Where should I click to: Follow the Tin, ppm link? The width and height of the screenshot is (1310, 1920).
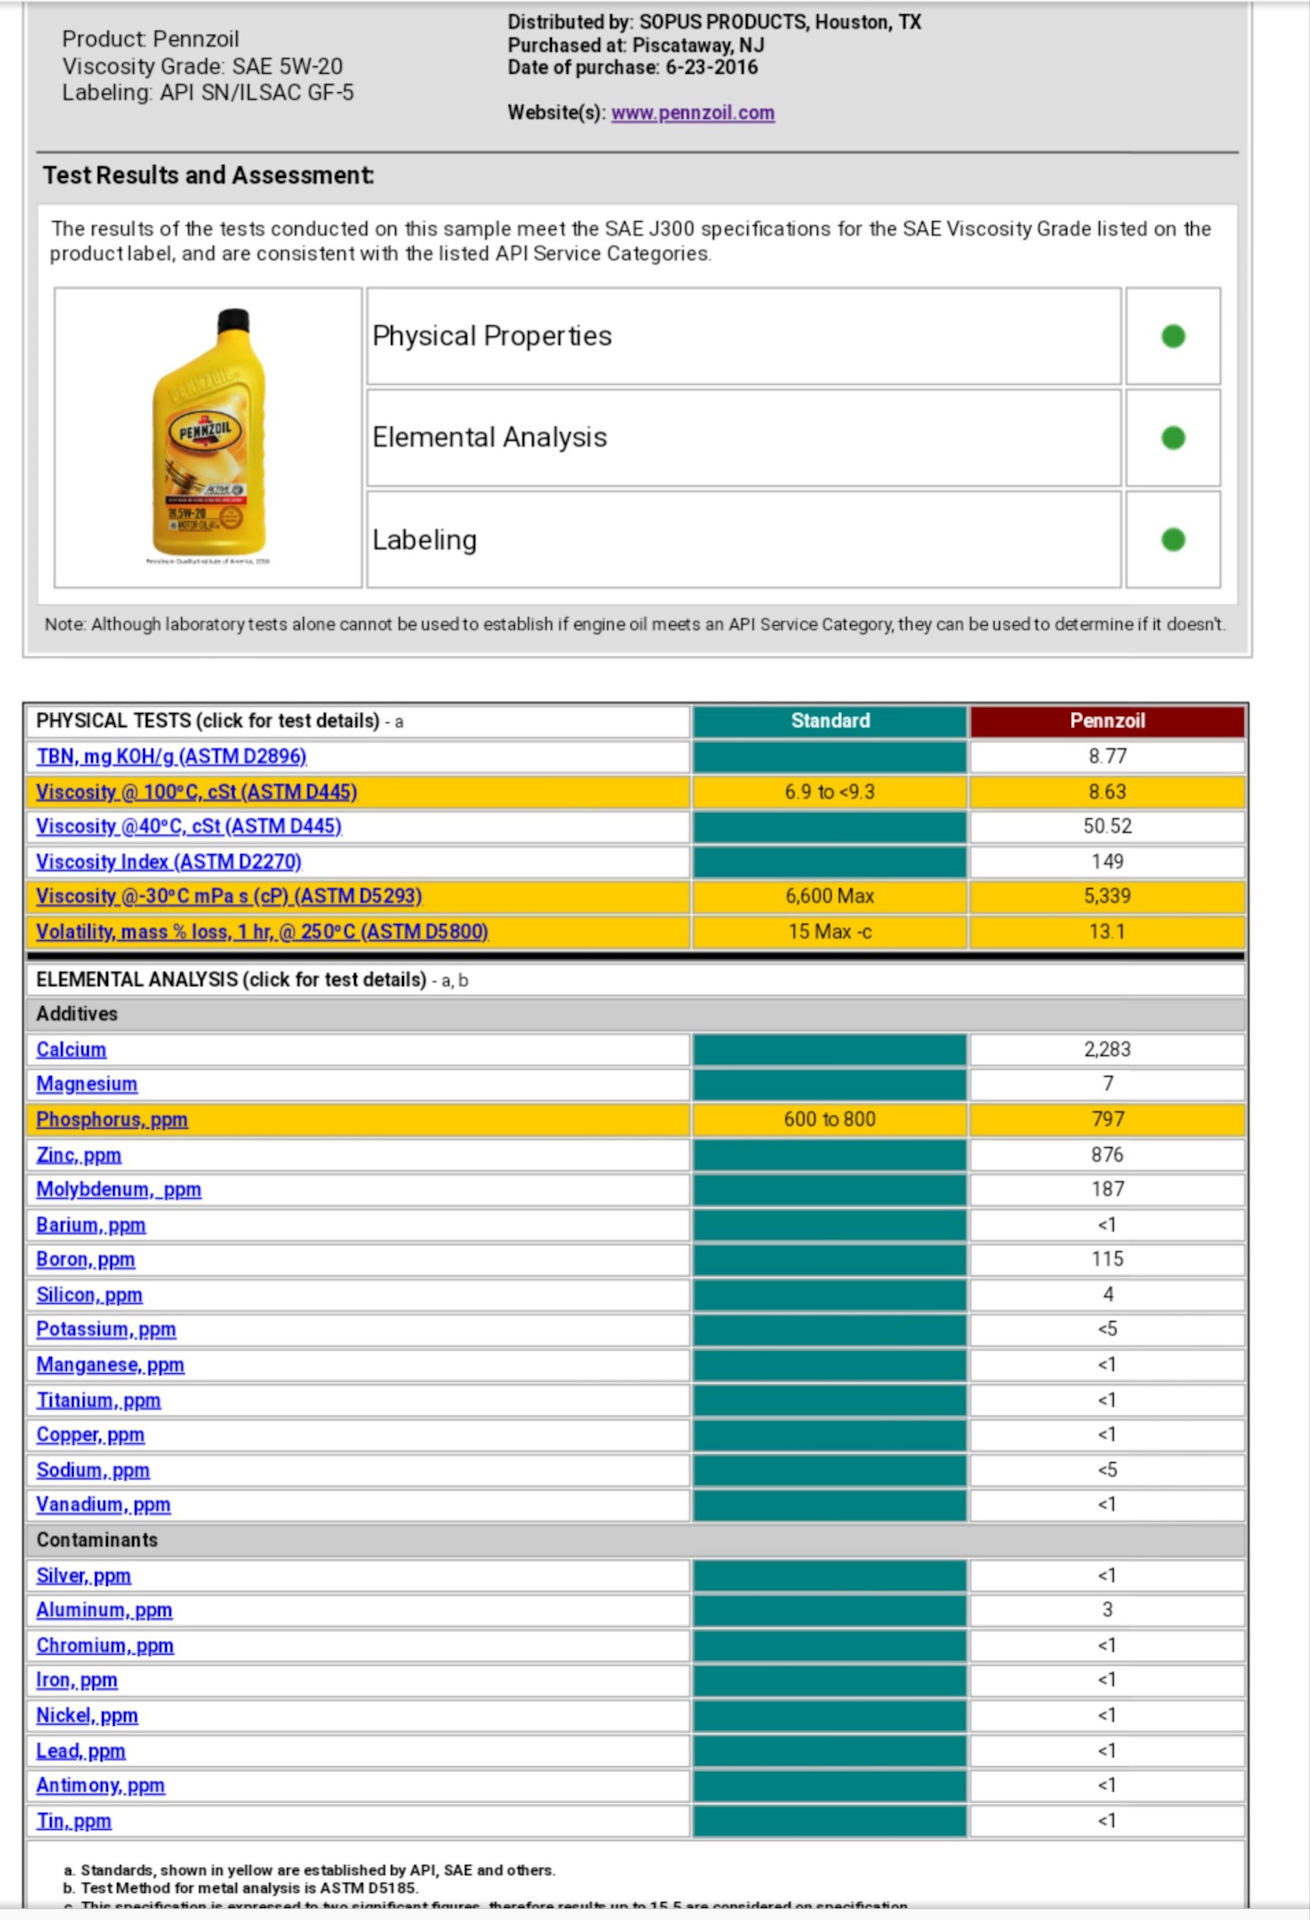tap(74, 1821)
